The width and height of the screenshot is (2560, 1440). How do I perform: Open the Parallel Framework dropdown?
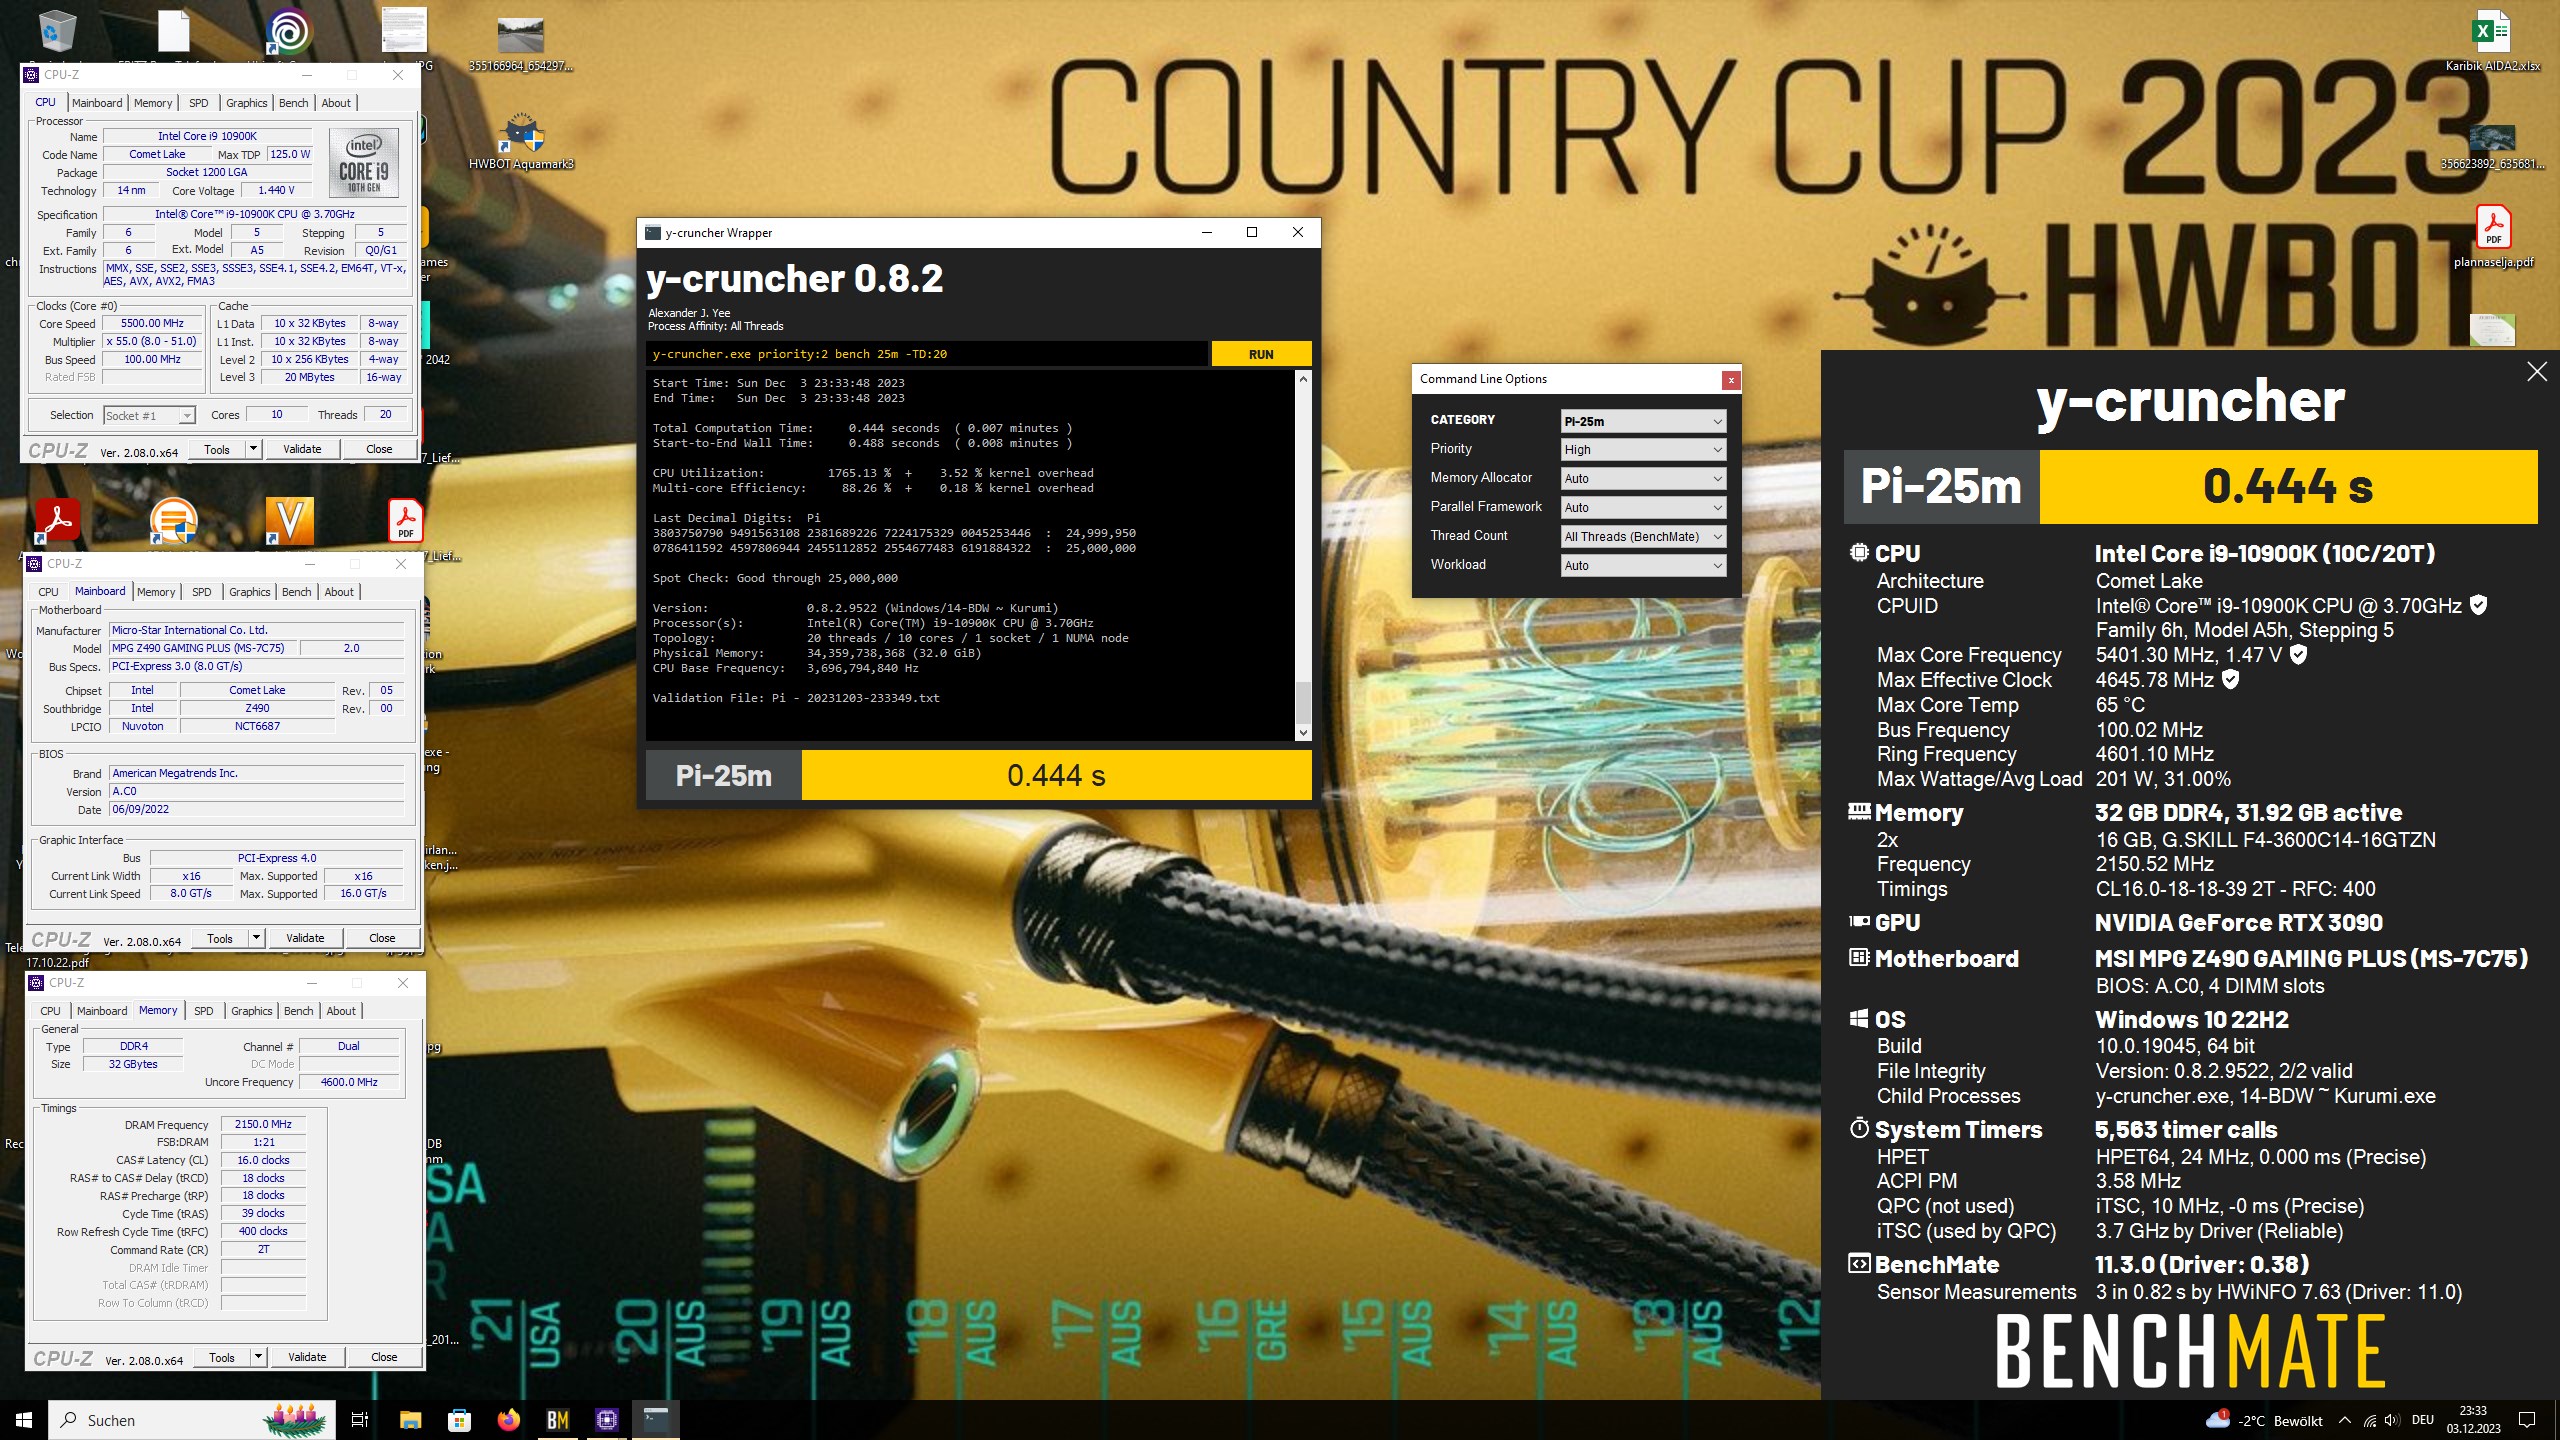pos(1643,508)
